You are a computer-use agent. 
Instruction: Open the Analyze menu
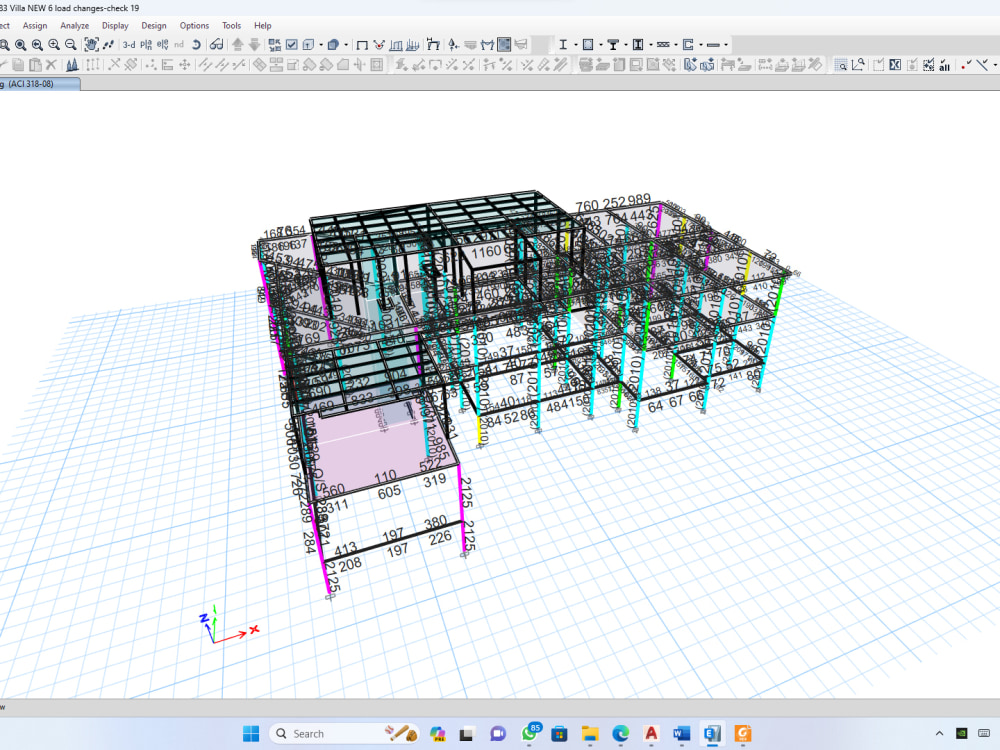click(74, 25)
